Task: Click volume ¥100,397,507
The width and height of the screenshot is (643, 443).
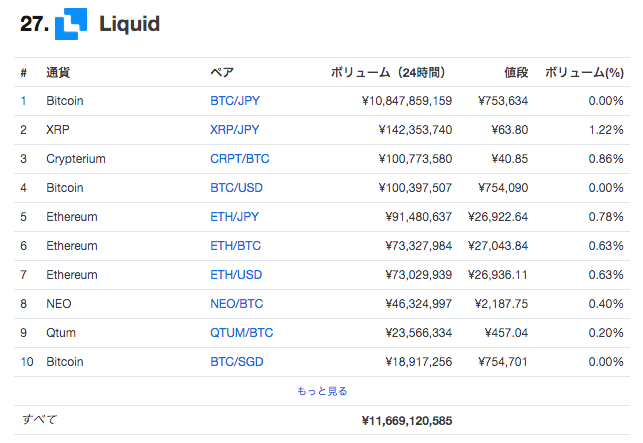Action: (x=415, y=188)
